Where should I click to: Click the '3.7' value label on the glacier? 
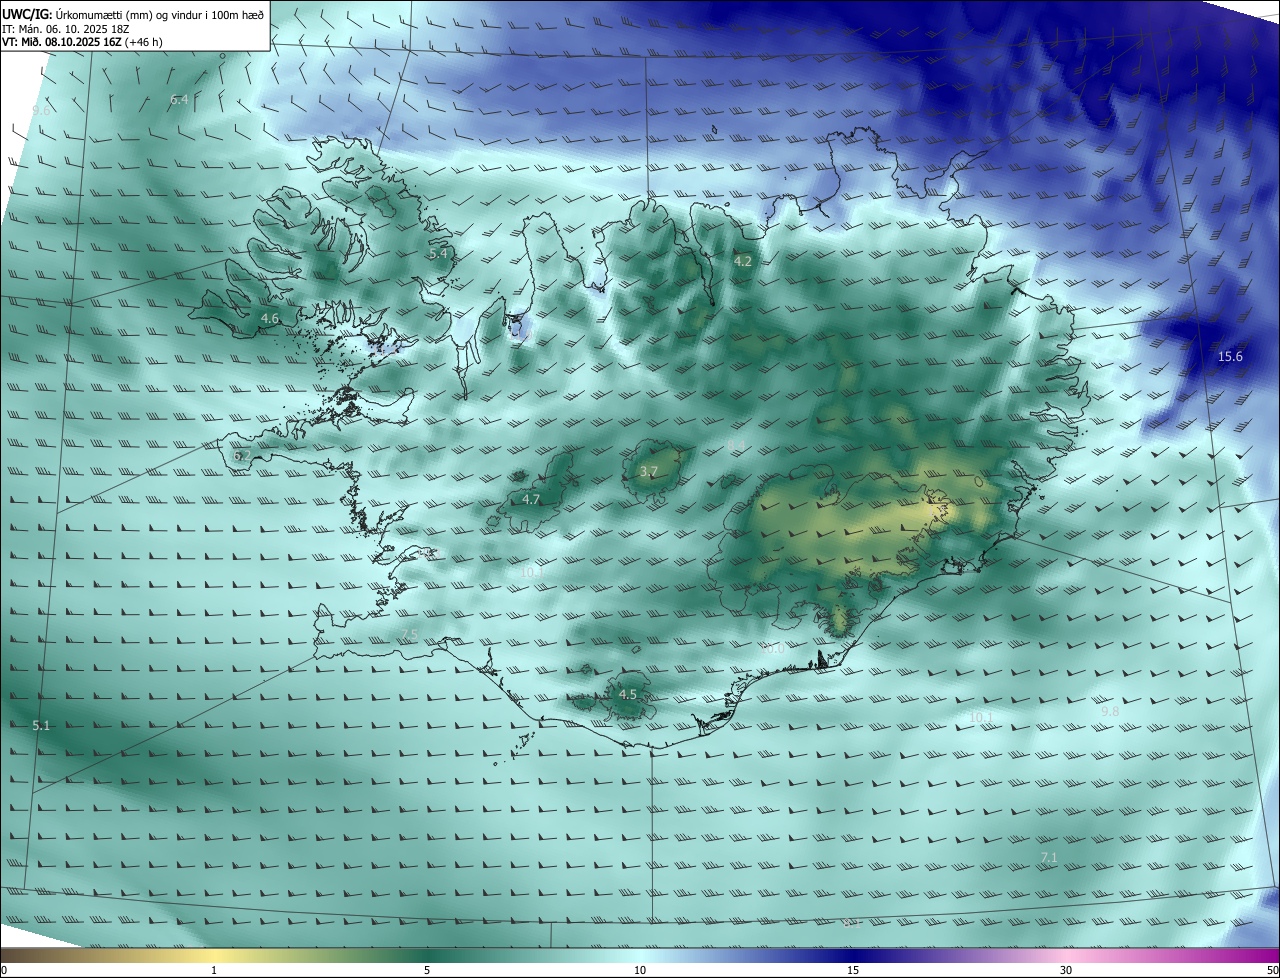click(x=648, y=471)
